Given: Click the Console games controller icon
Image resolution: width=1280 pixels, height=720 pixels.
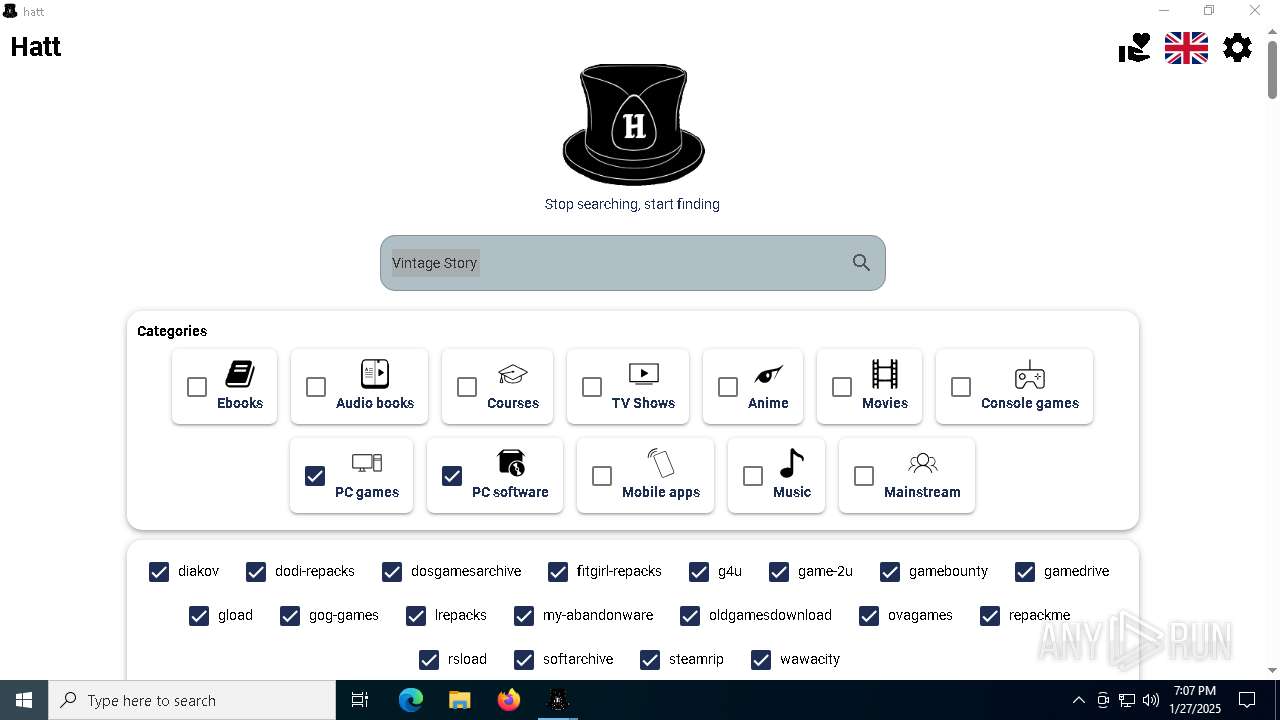Looking at the screenshot, I should (1030, 375).
